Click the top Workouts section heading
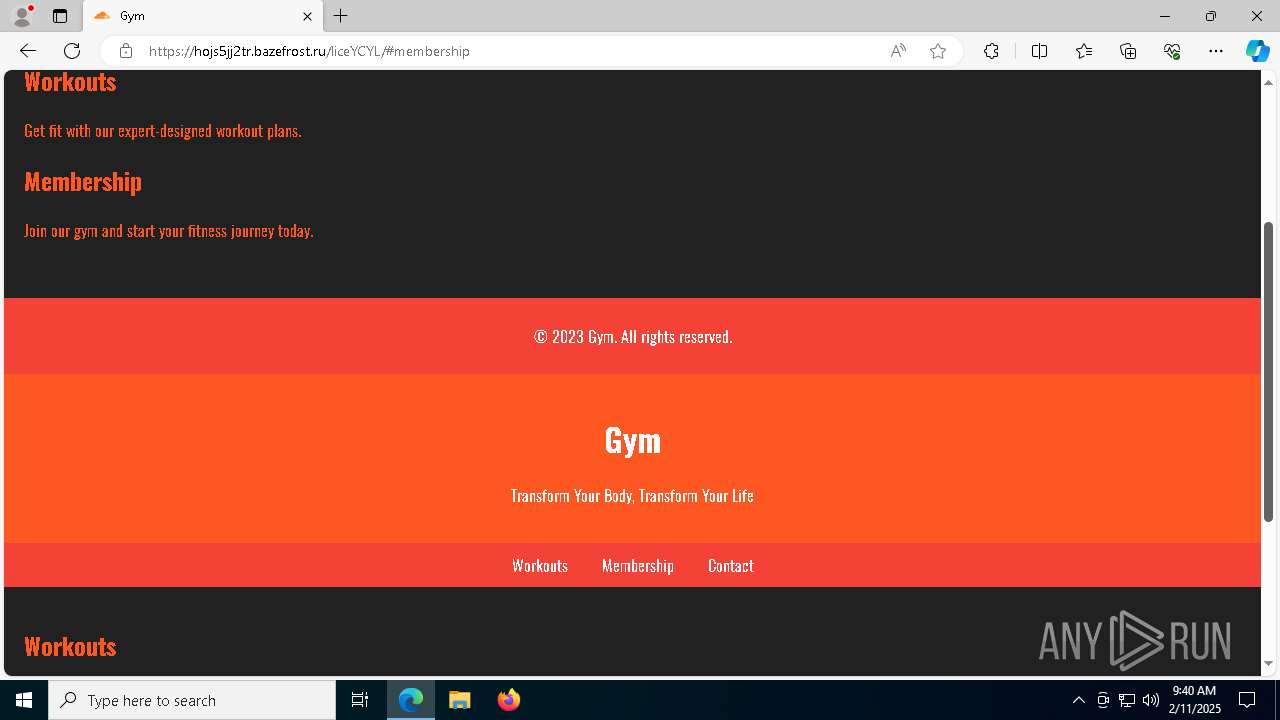 (x=70, y=82)
